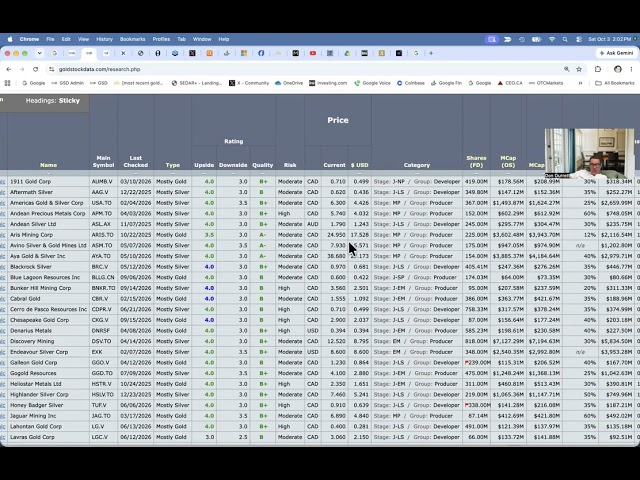Open the macOS Spotlight search icon

565,39
